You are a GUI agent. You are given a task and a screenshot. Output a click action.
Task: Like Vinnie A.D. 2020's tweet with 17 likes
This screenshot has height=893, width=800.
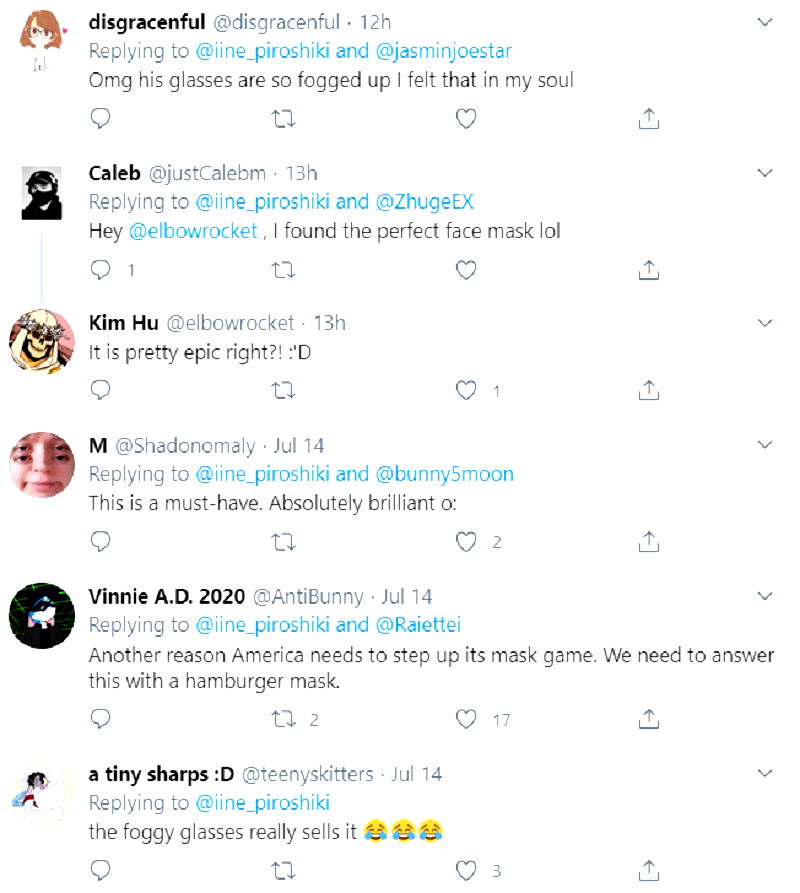465,719
